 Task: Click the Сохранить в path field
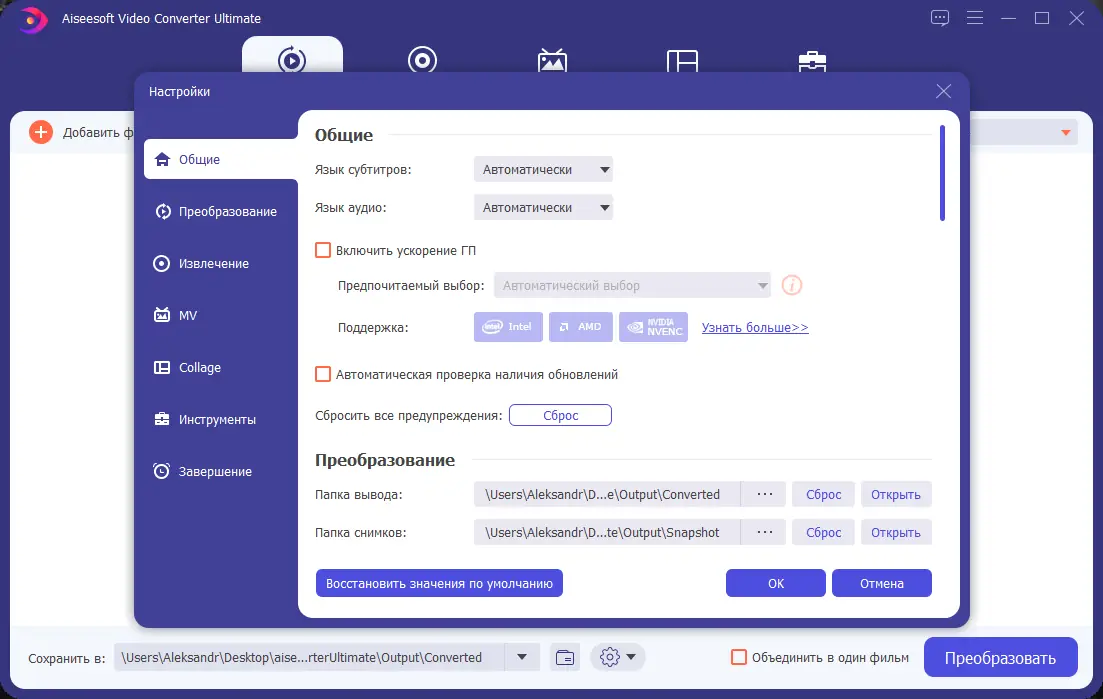[x=310, y=658]
